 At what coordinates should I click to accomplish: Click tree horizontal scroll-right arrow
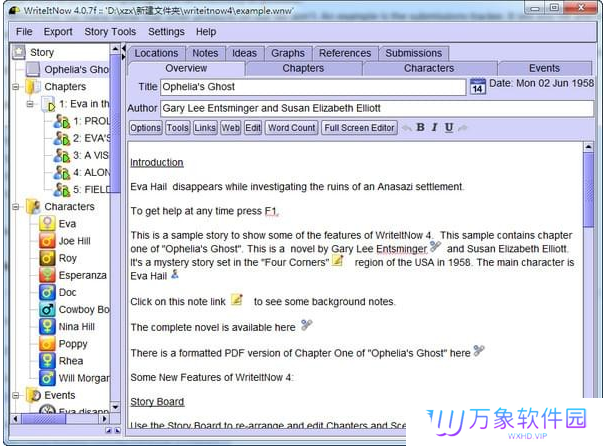[104, 419]
